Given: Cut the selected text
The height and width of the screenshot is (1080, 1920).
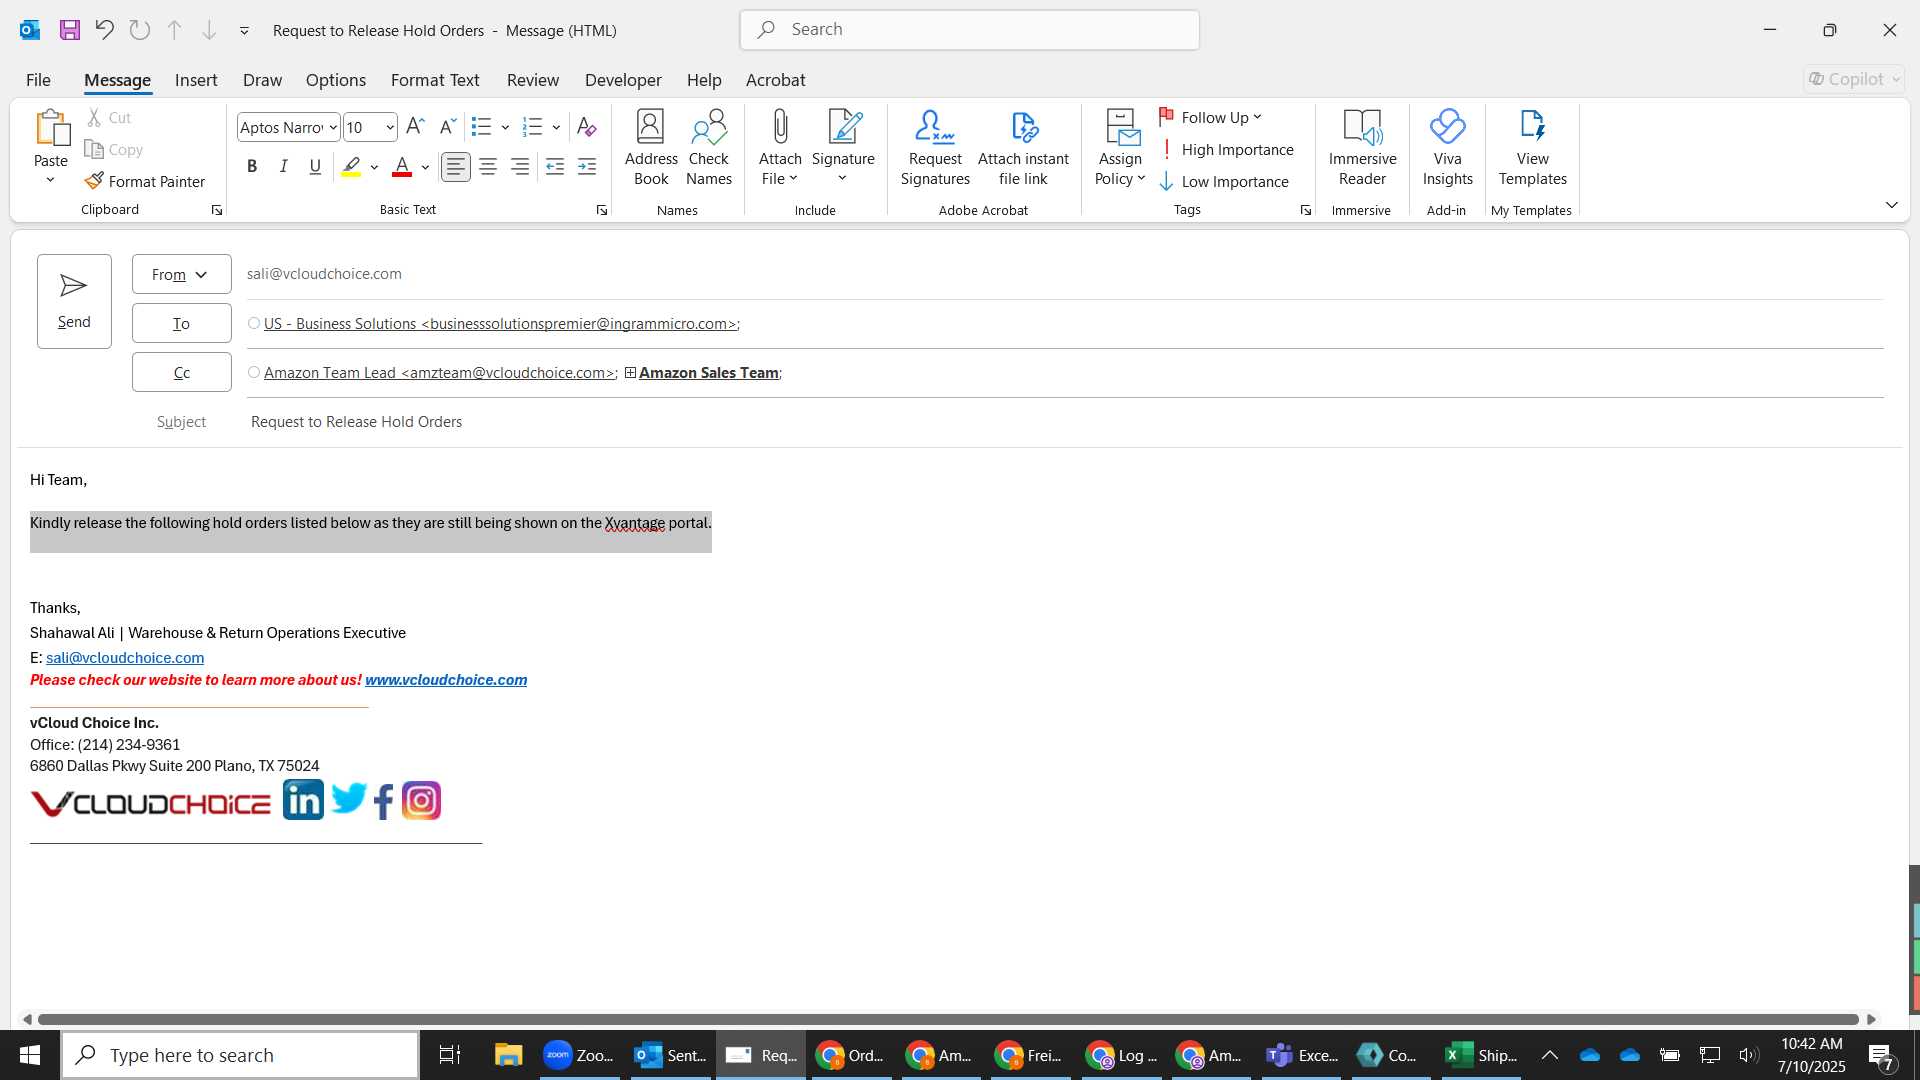Looking at the screenshot, I should click(x=109, y=118).
